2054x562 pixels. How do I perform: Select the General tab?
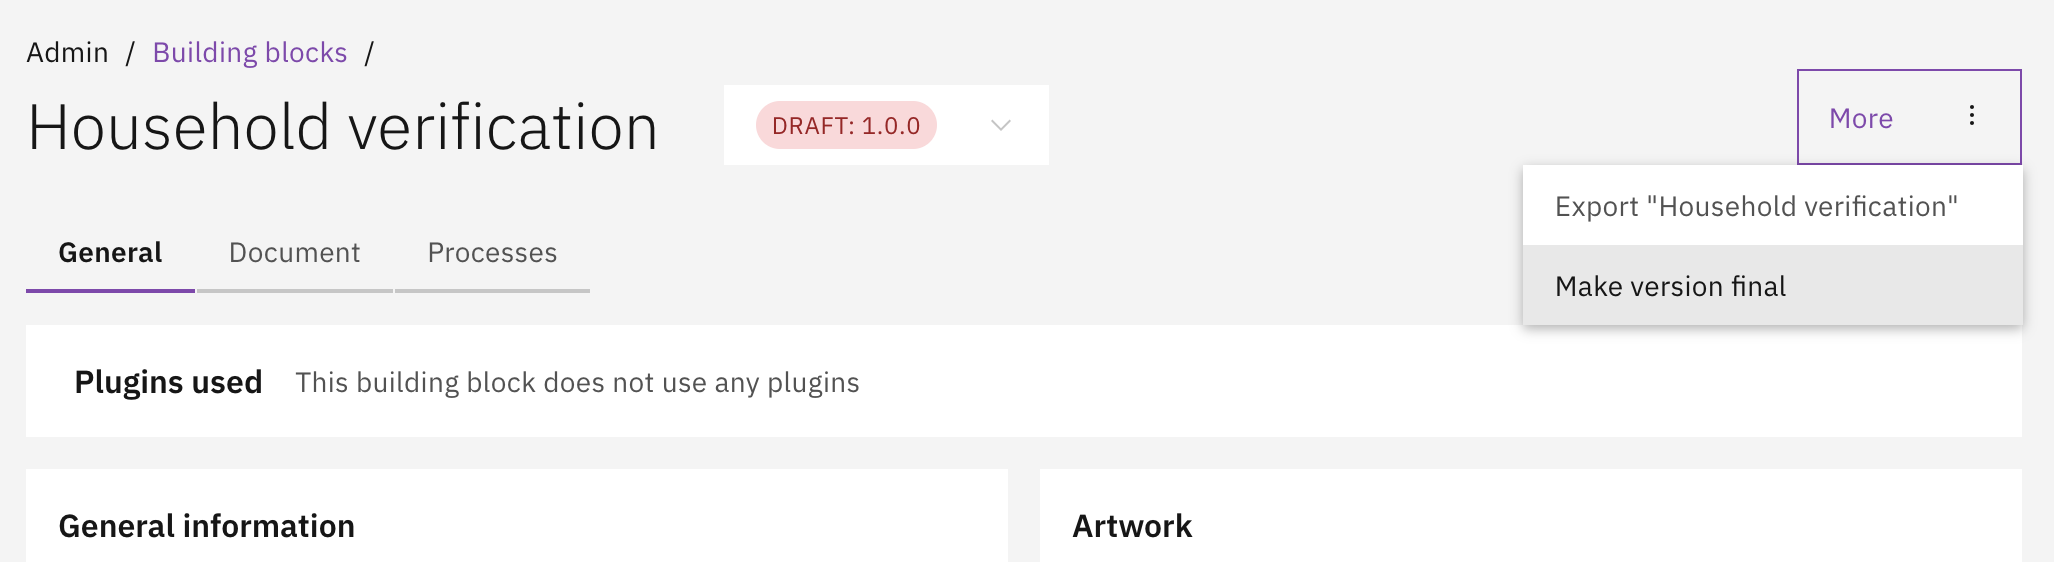pyautogui.click(x=110, y=253)
